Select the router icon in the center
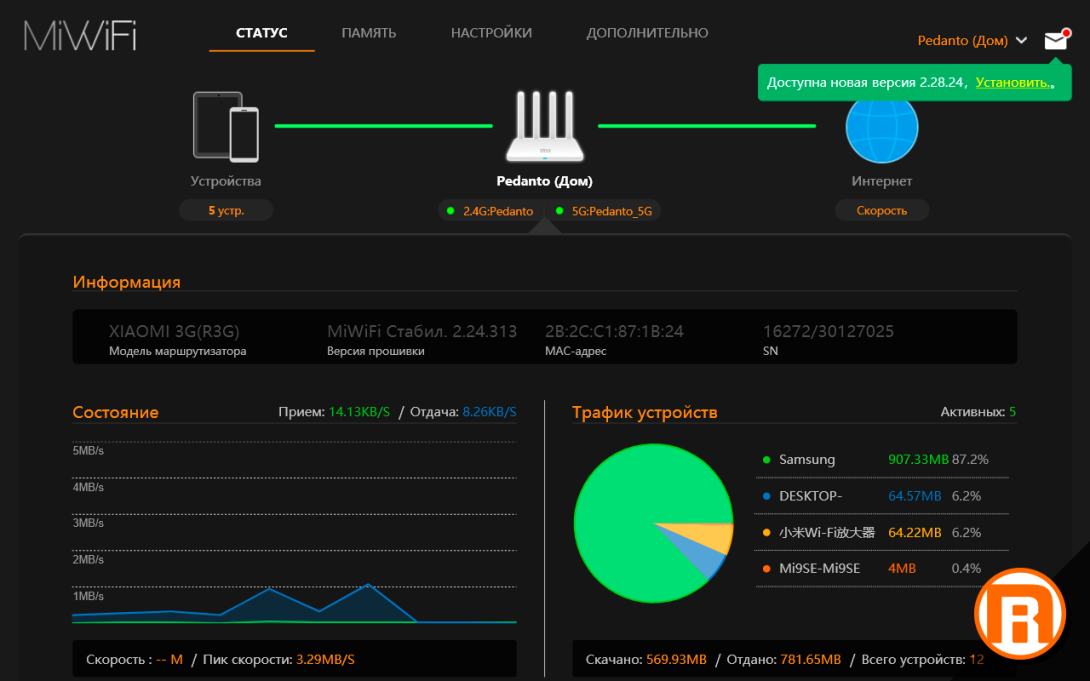 coord(545,126)
